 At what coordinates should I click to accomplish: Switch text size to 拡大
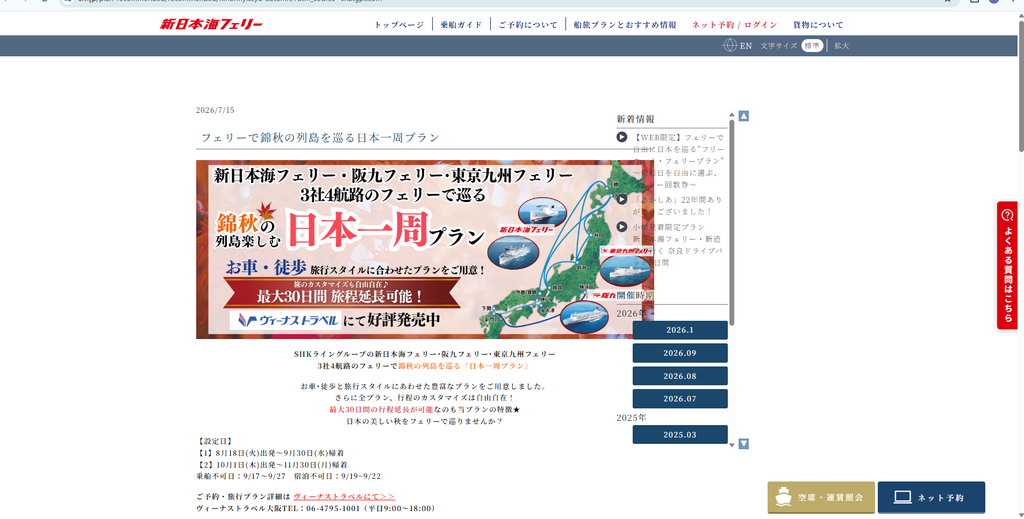tap(841, 46)
